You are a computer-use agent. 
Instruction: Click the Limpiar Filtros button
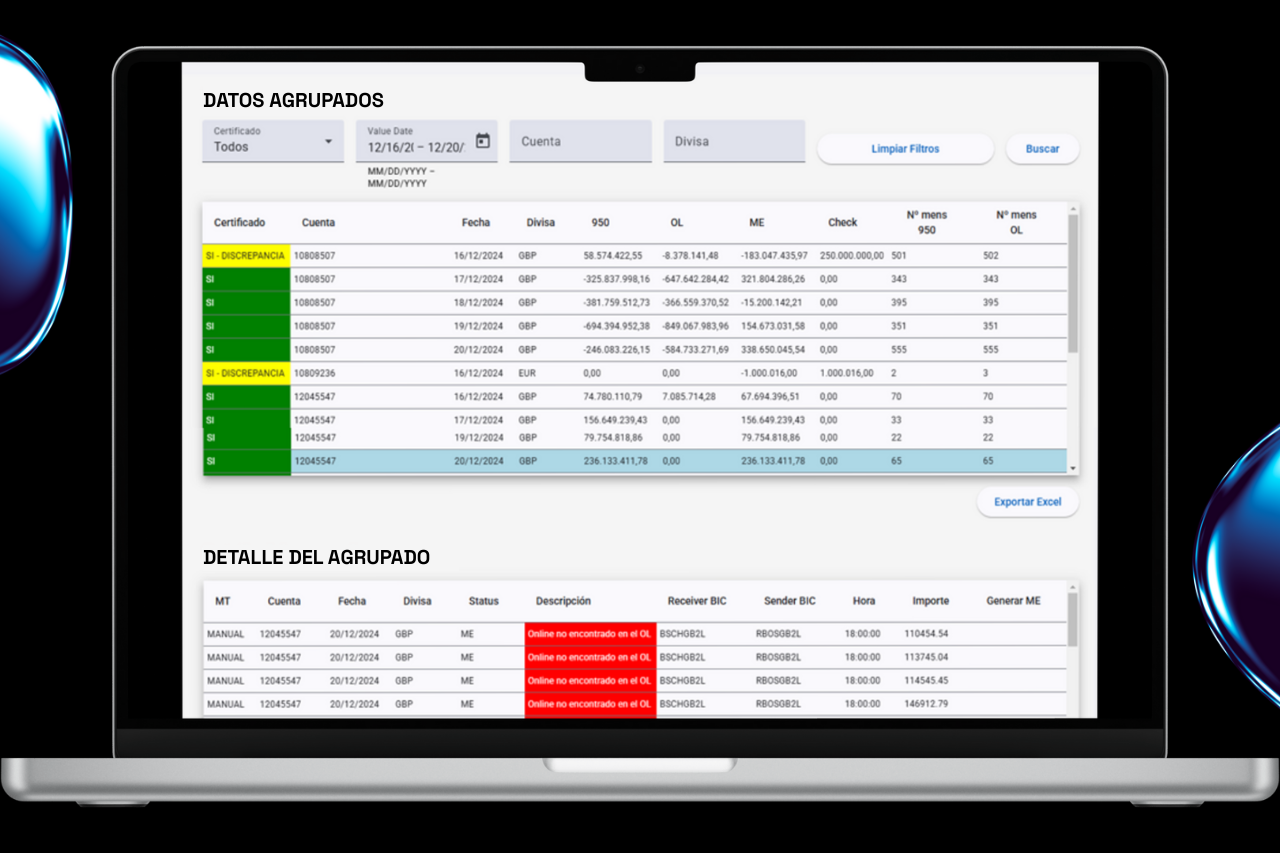click(905, 149)
